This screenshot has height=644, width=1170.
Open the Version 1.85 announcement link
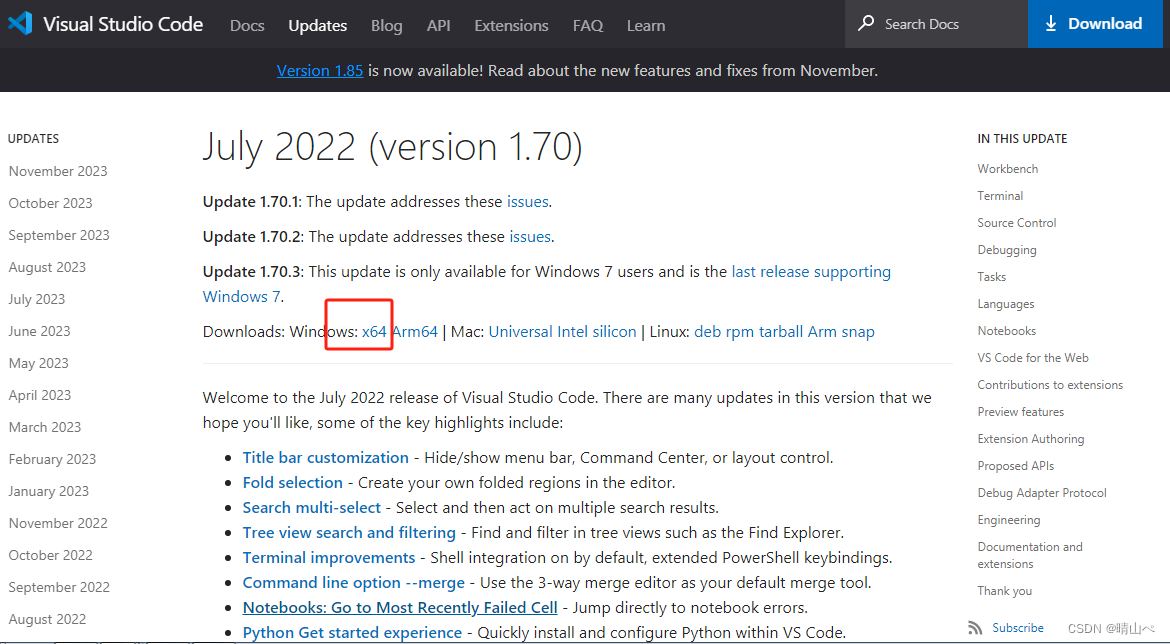pyautogui.click(x=319, y=70)
